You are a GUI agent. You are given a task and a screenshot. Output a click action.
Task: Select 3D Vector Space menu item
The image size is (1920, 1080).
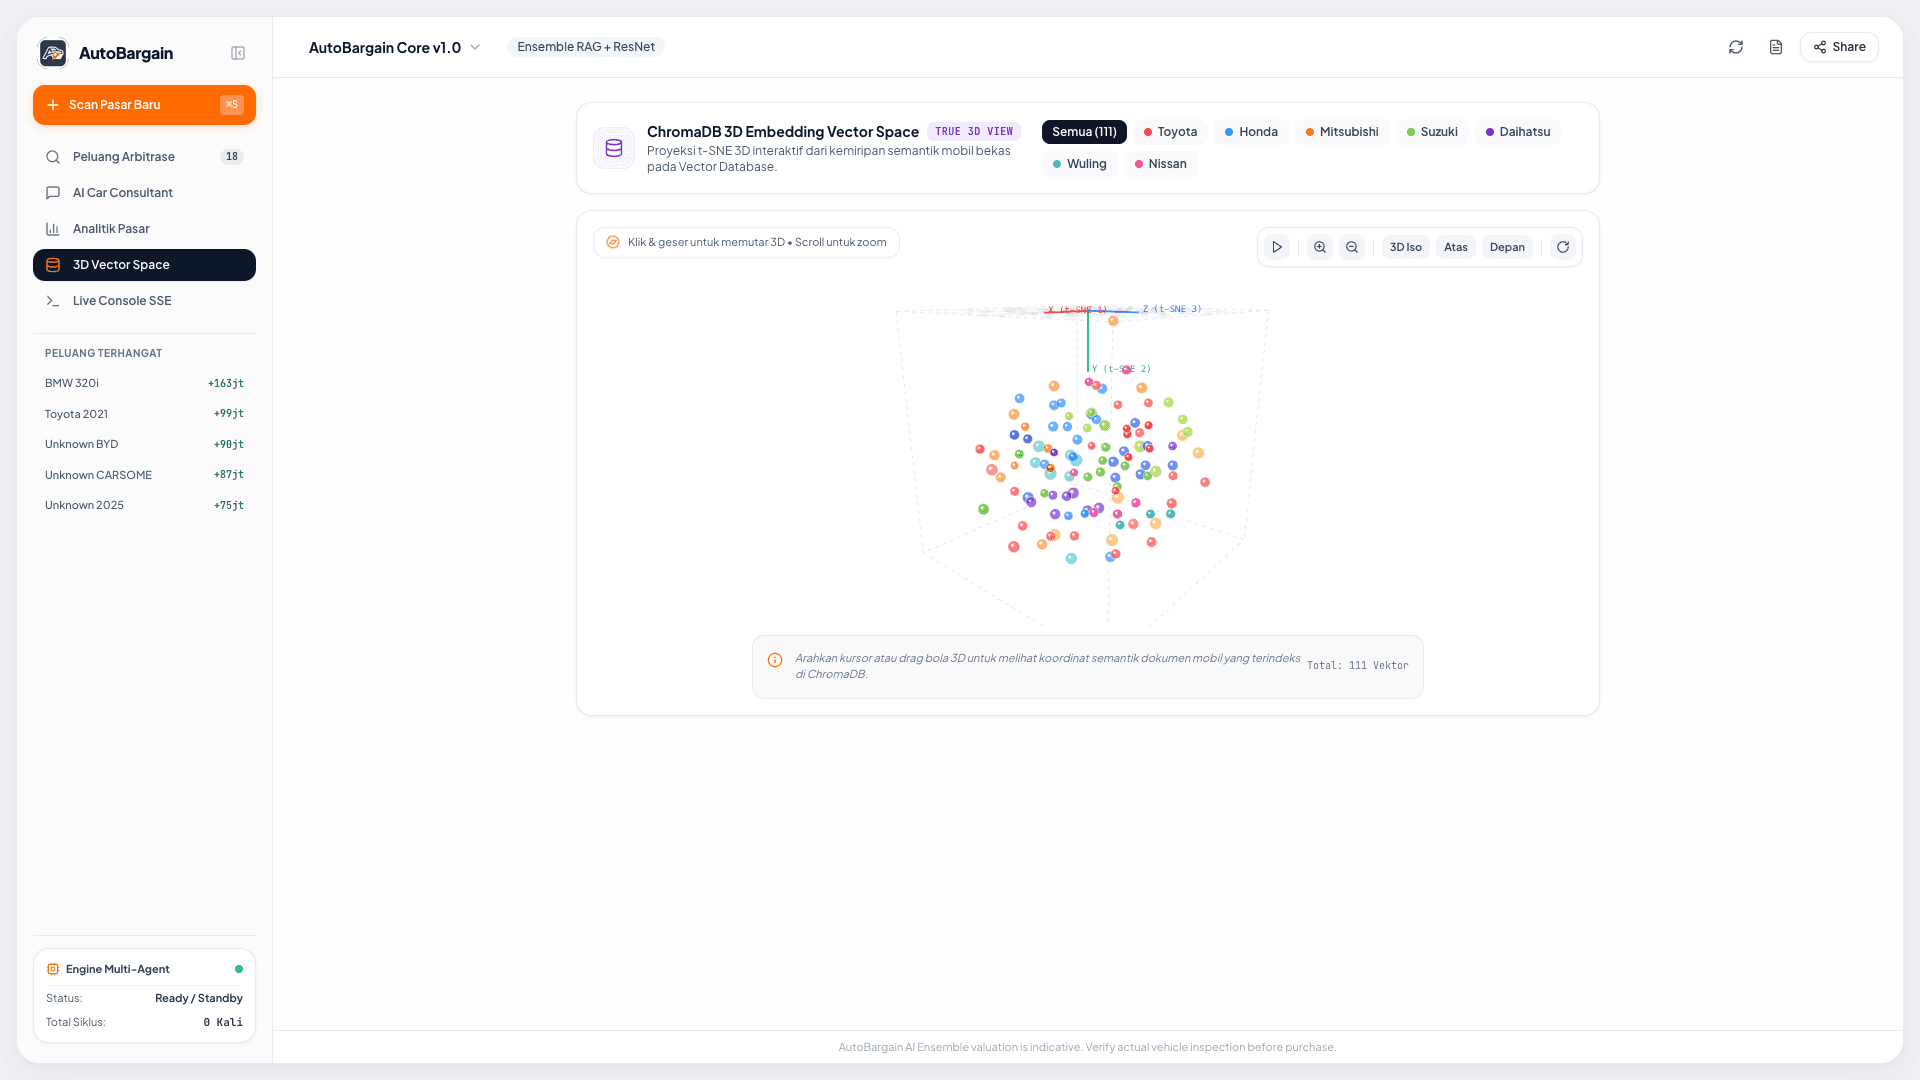pos(144,265)
